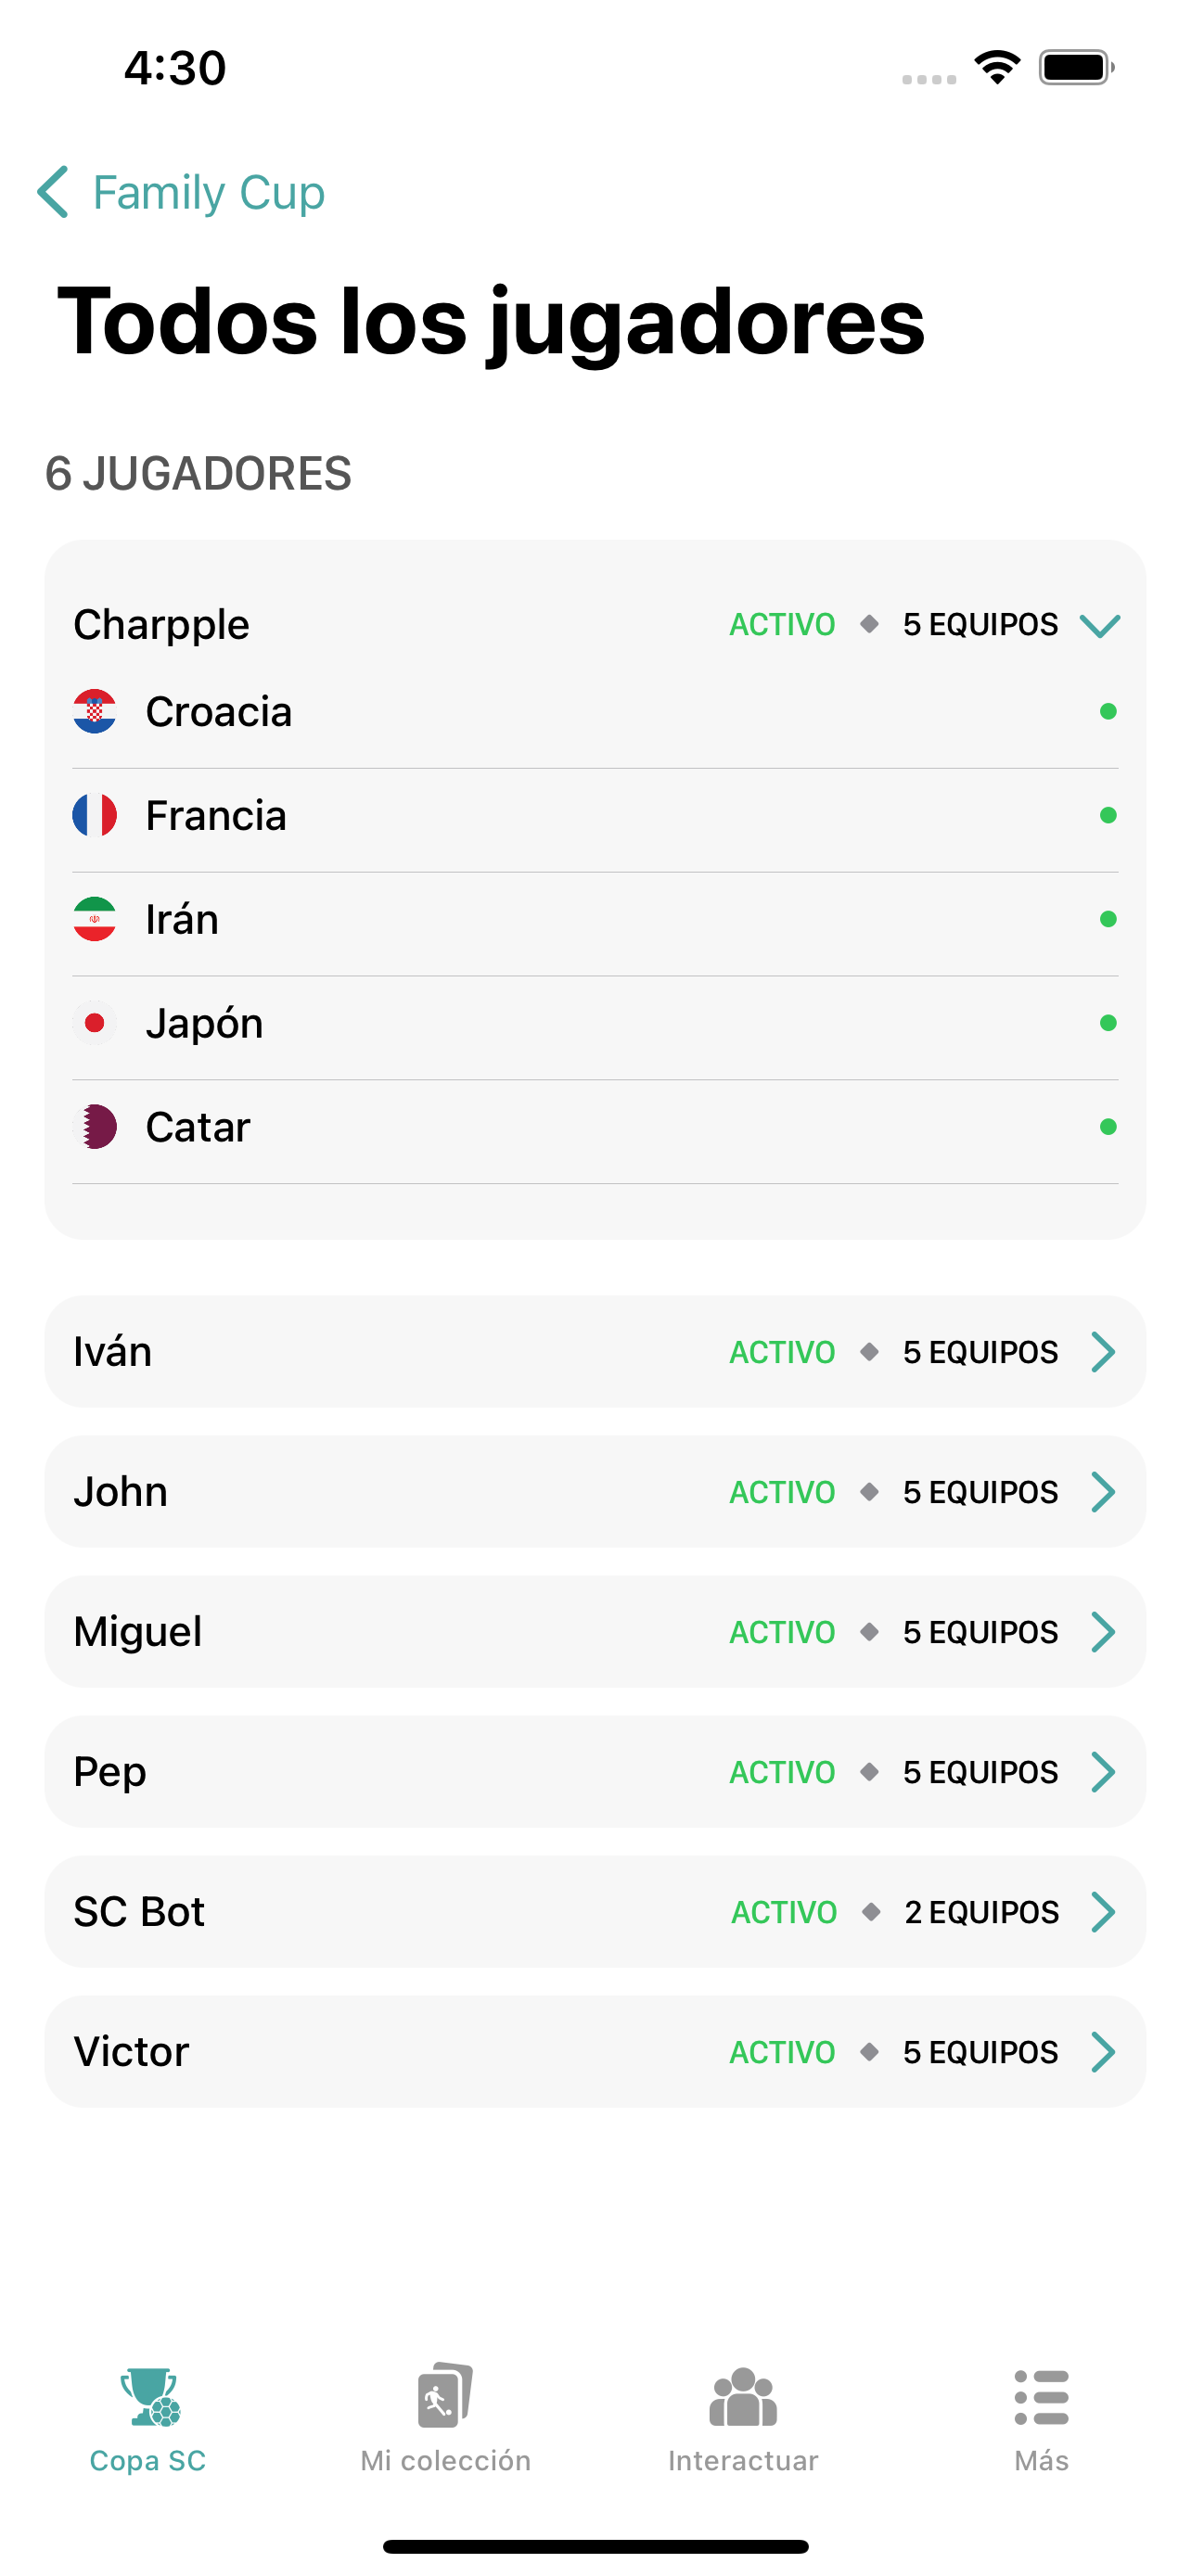This screenshot has height=2576, width=1191.
Task: Tap the Croatia flag icon
Action: click(x=94, y=712)
